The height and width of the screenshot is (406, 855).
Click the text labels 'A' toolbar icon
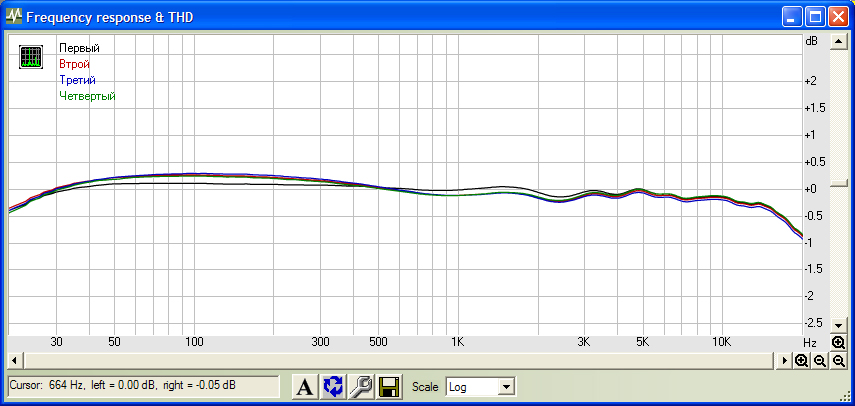pos(305,387)
